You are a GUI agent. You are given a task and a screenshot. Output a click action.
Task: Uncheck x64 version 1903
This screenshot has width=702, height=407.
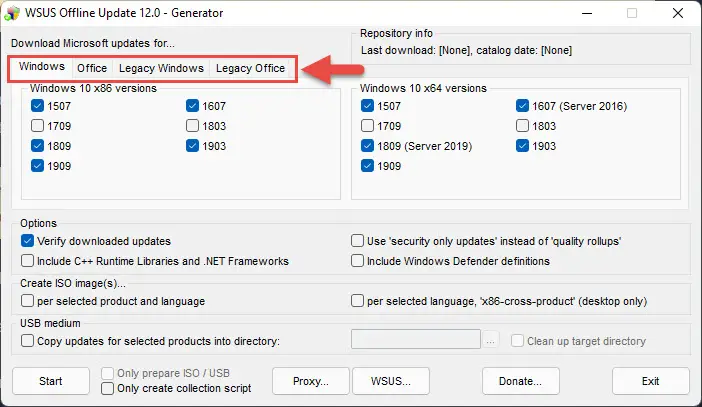click(x=522, y=146)
